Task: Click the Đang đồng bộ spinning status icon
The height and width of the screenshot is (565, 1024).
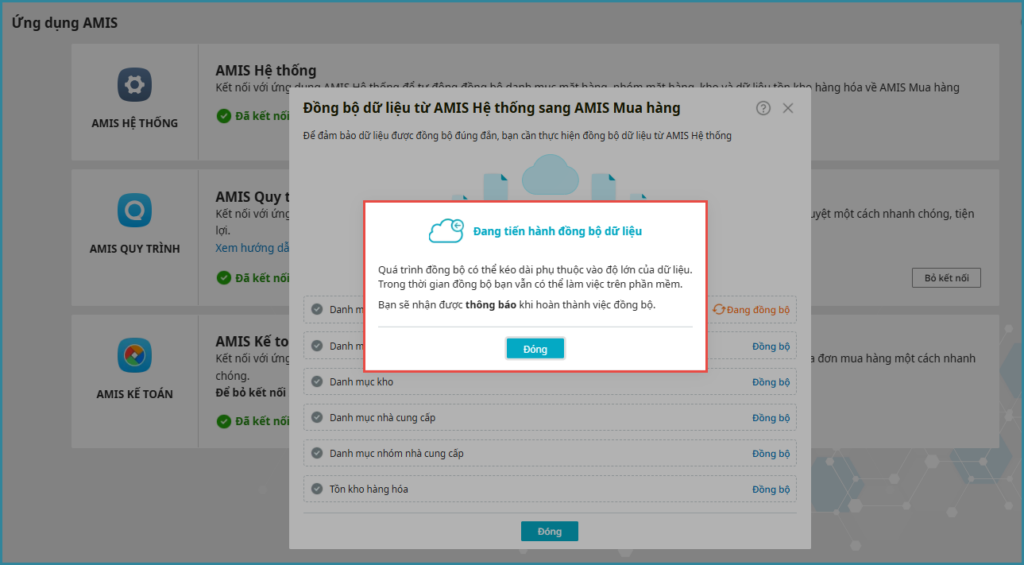Action: coord(718,310)
